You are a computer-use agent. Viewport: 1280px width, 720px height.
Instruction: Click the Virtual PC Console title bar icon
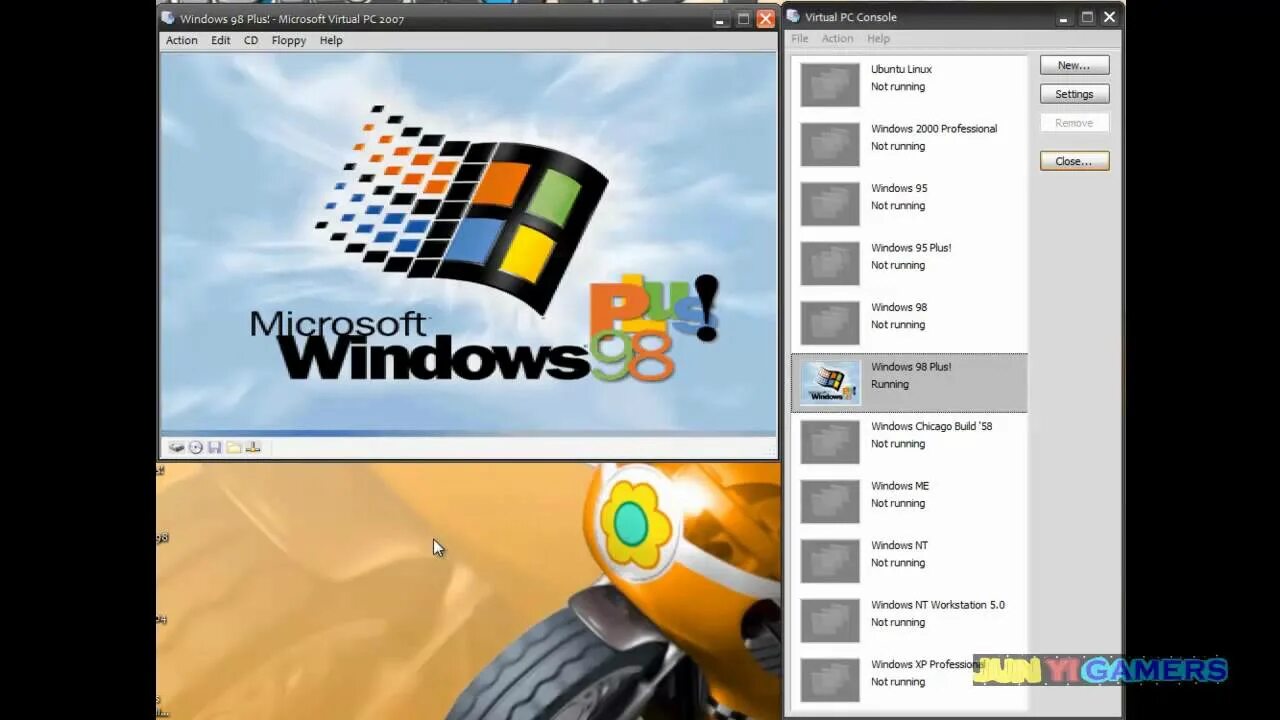pos(793,16)
